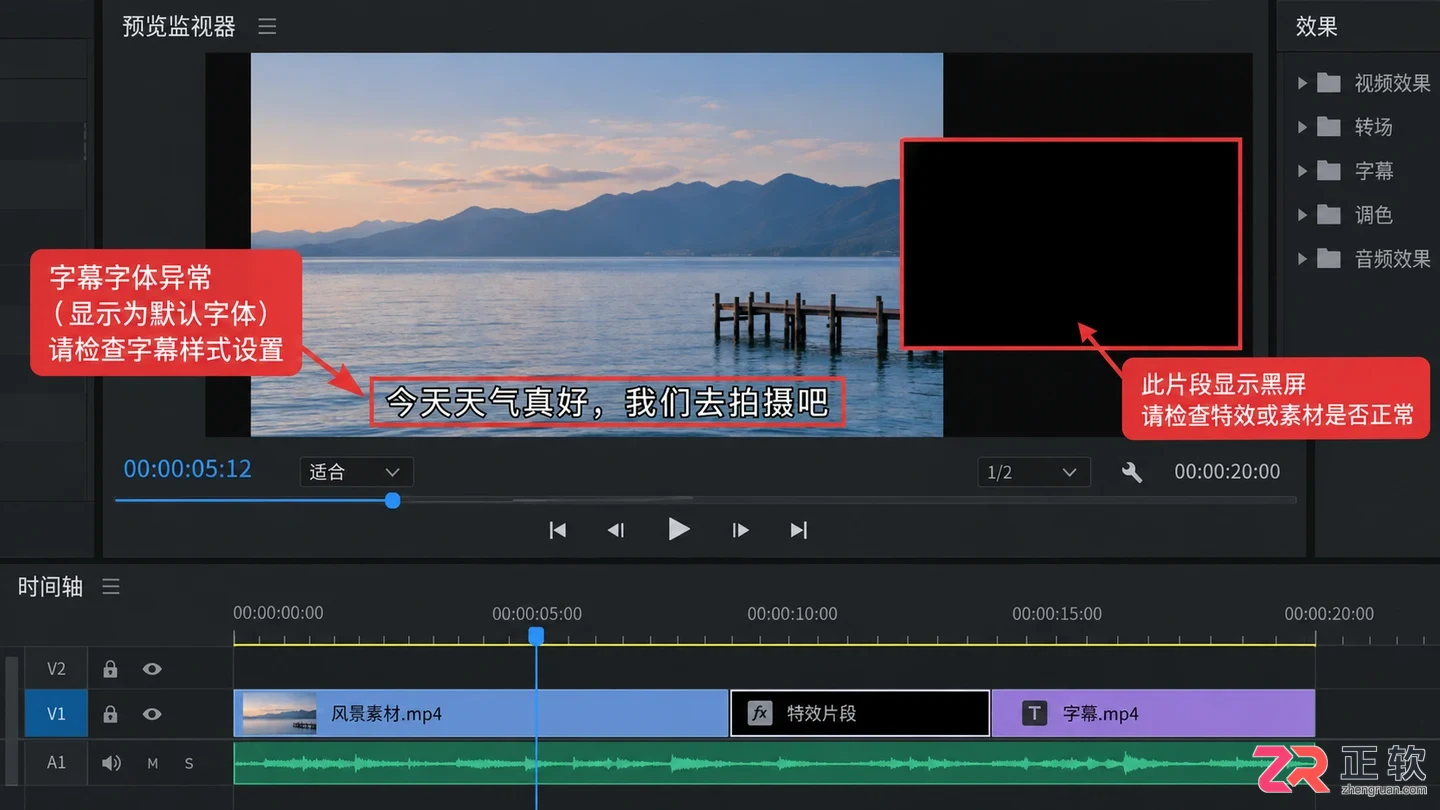Open preview settings with the wrench icon
This screenshot has width=1440, height=810.
(x=1132, y=472)
